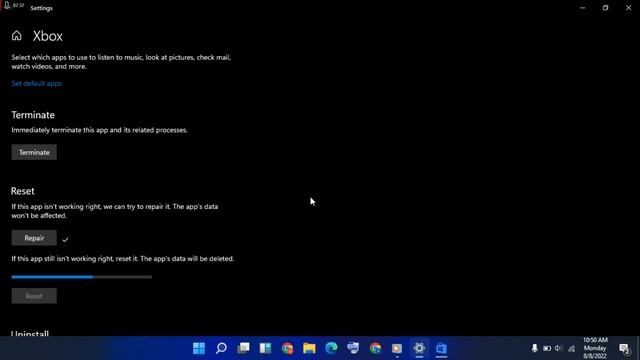The height and width of the screenshot is (360, 640).
Task: Click the Terminate button
Action: coord(34,152)
